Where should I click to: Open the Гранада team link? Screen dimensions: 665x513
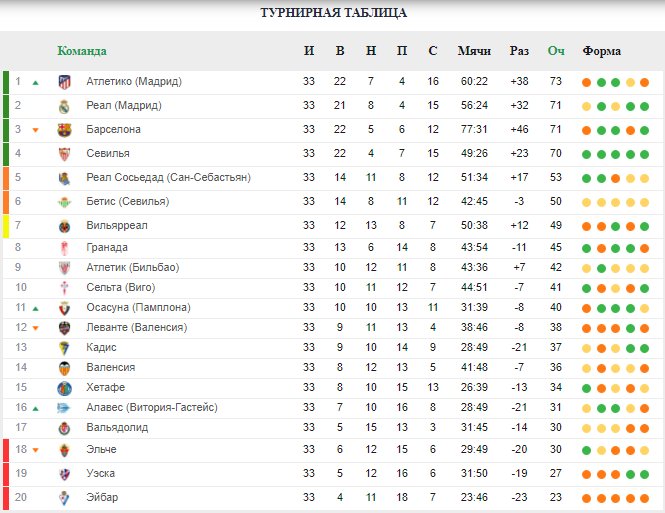pos(107,247)
